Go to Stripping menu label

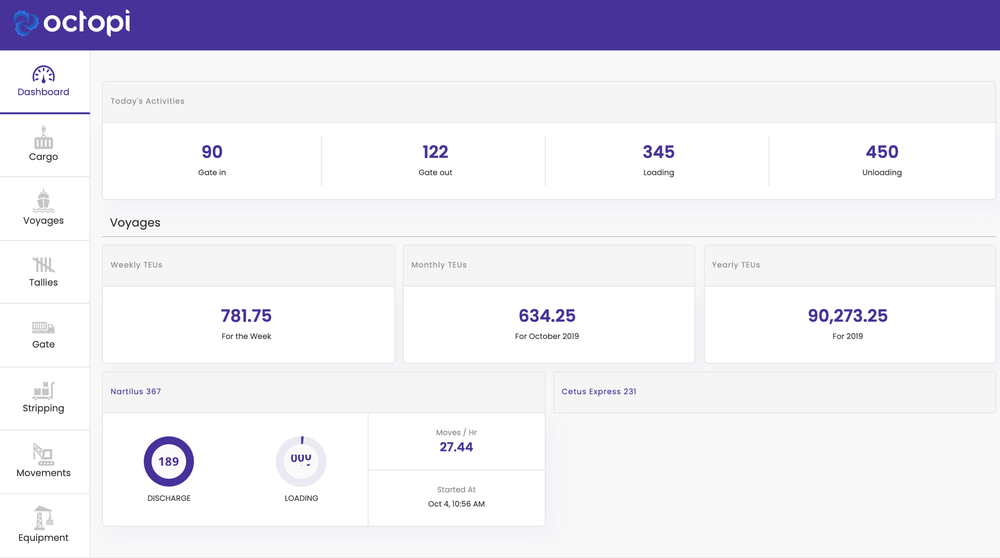(43, 408)
